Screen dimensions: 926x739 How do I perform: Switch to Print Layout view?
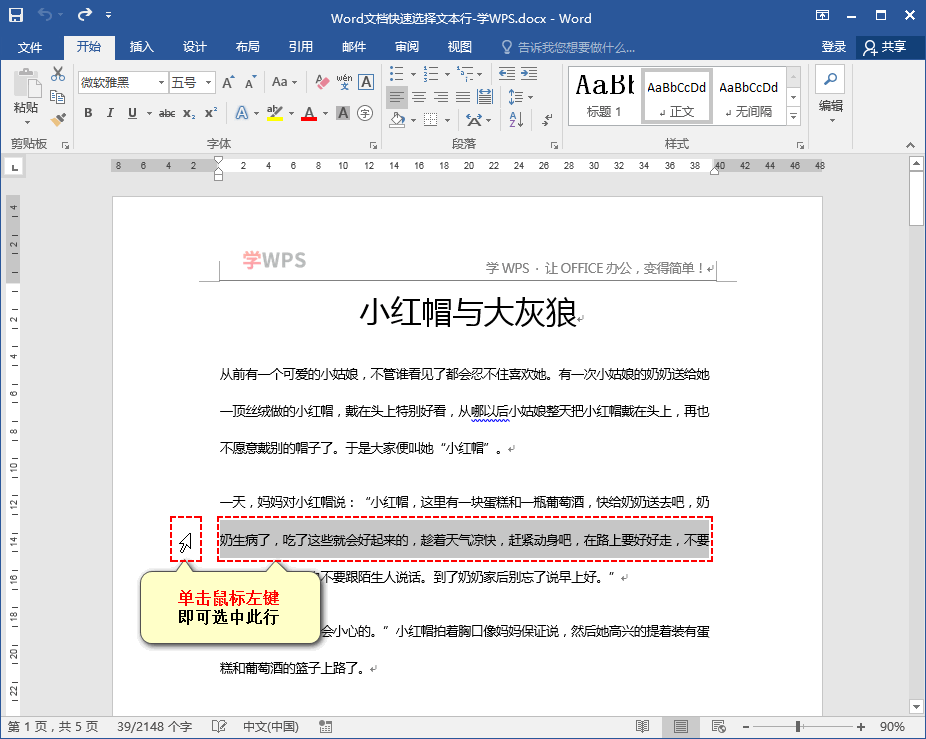(x=680, y=727)
